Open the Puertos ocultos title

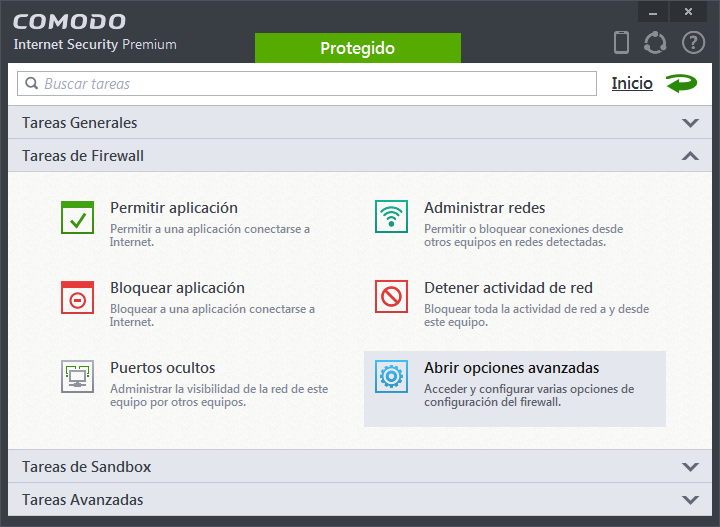(163, 368)
